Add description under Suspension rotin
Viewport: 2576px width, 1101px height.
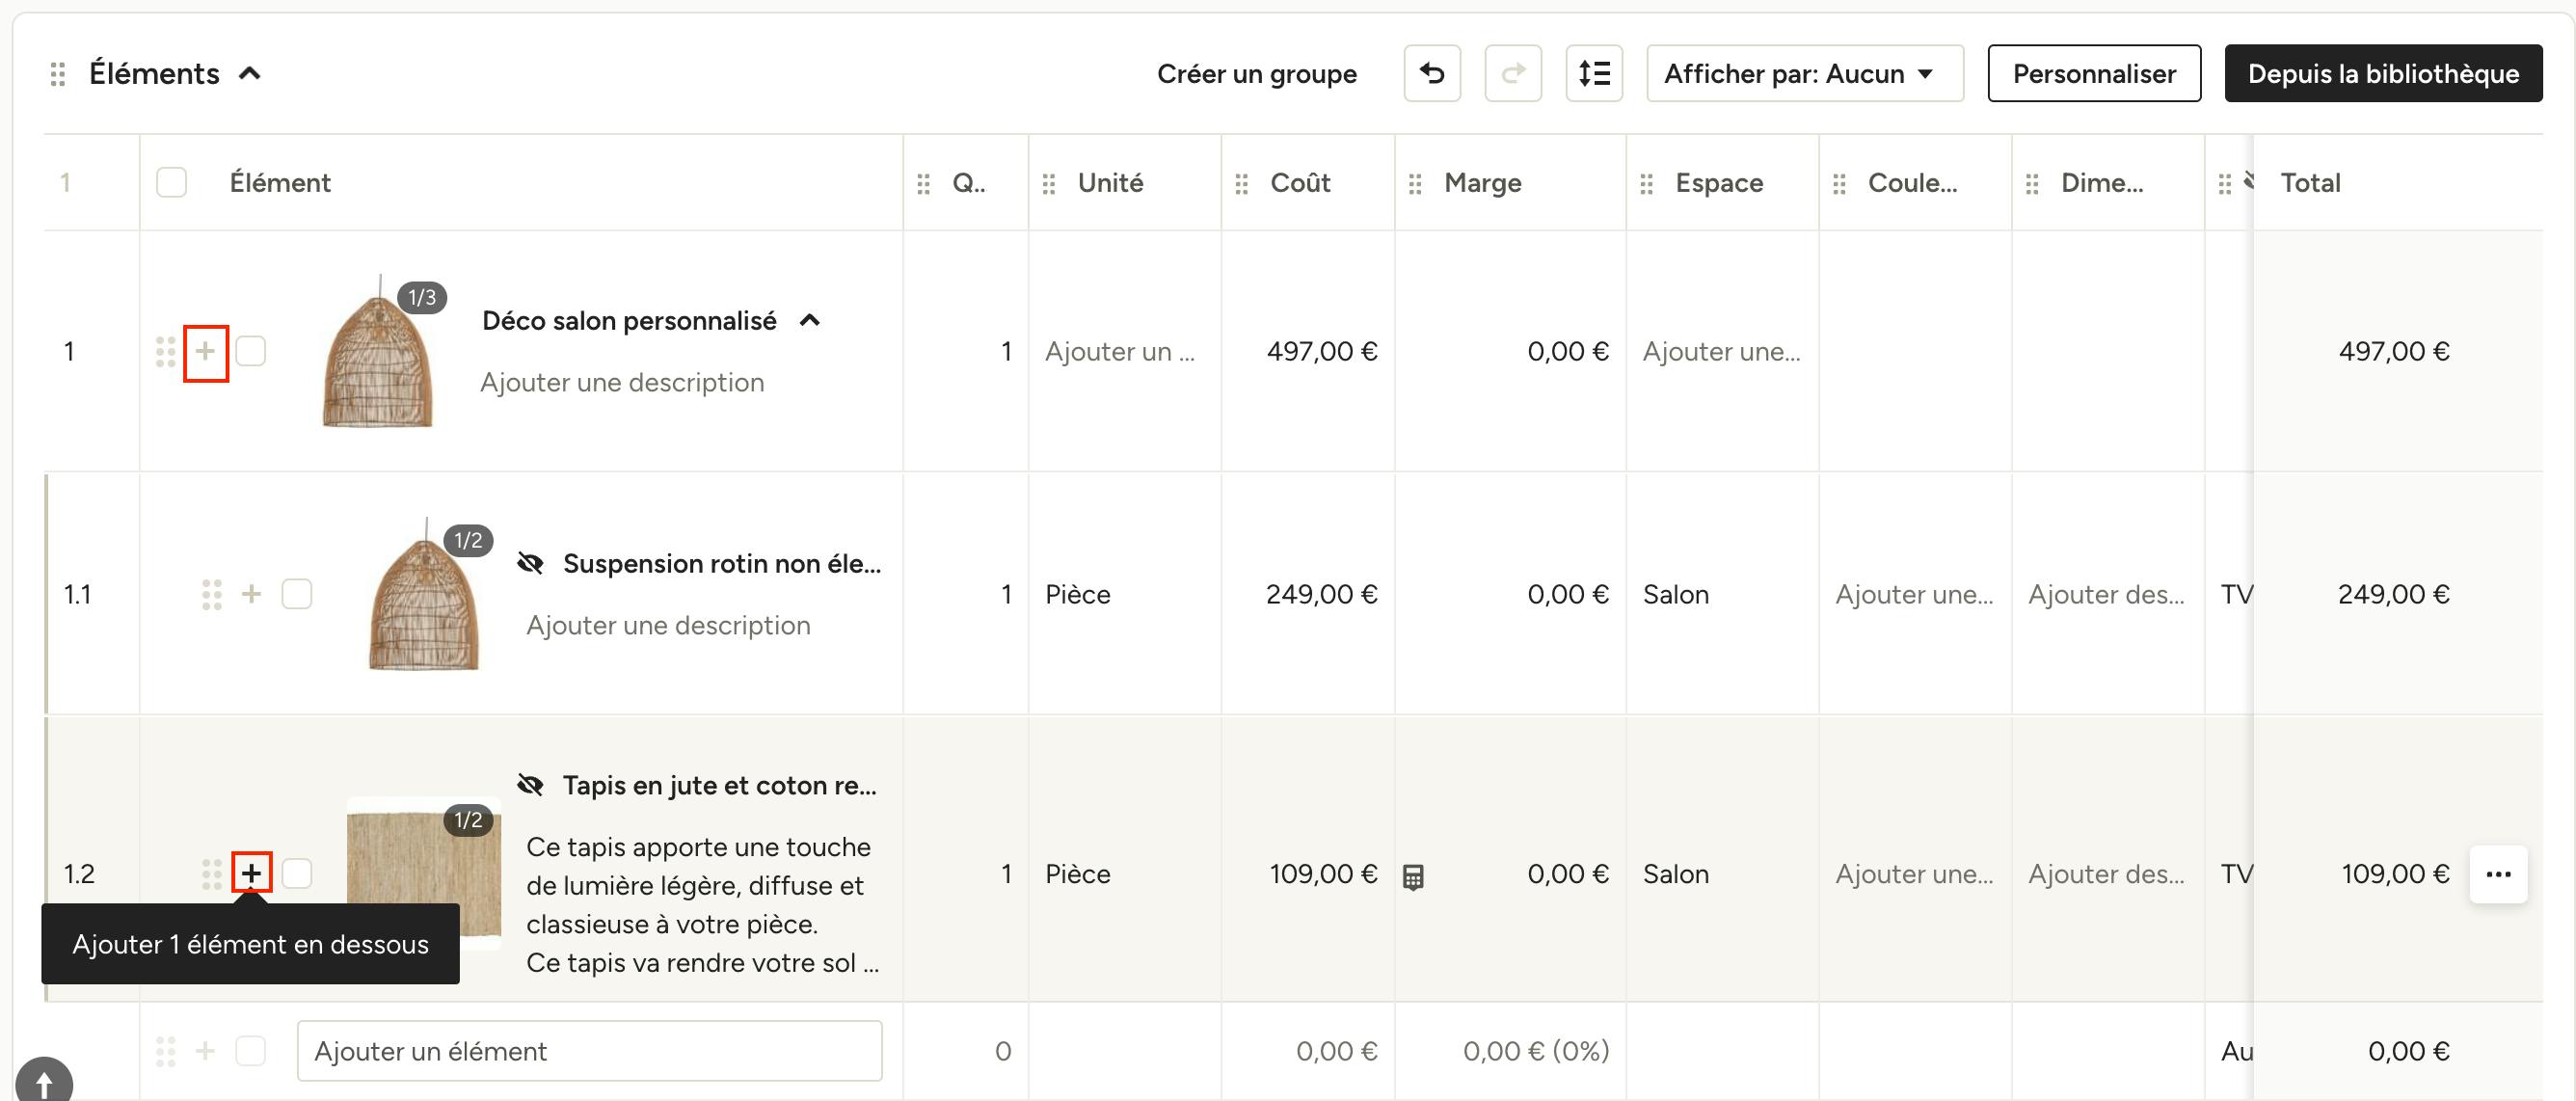668,626
